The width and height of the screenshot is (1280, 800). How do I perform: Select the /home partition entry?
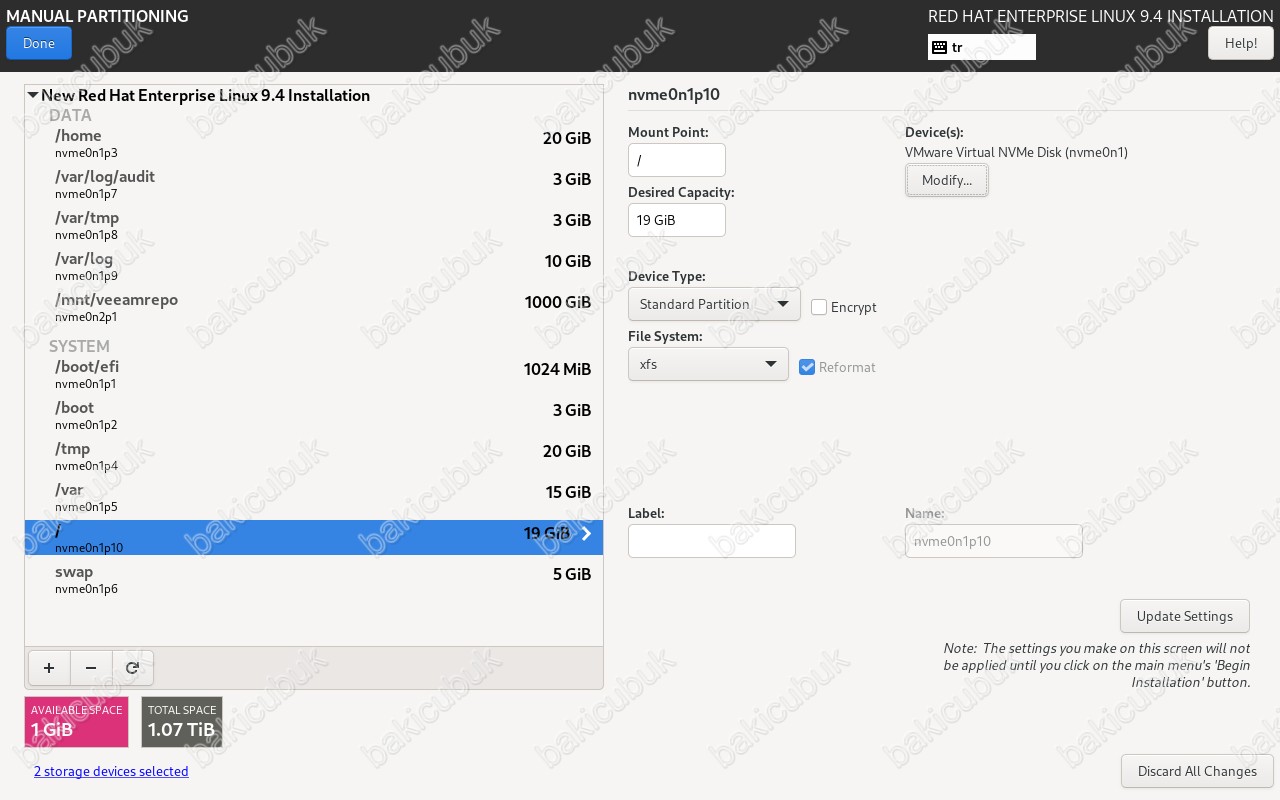click(x=313, y=143)
